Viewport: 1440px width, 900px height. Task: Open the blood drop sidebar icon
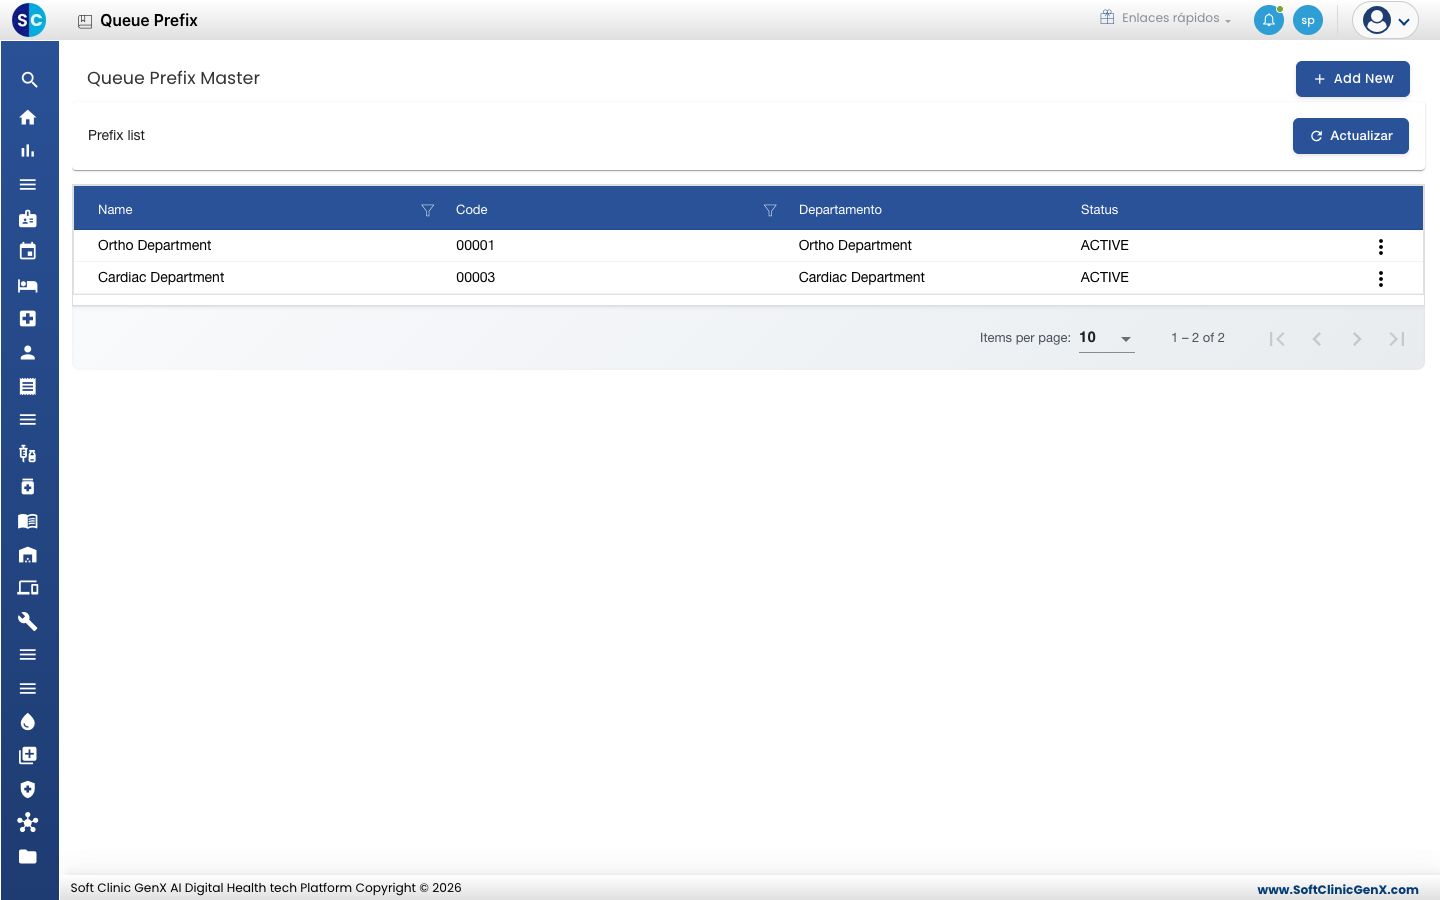(28, 722)
